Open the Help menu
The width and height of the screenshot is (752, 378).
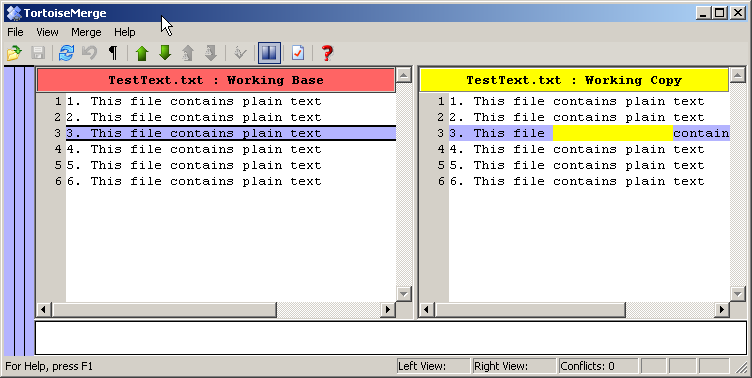(x=125, y=32)
